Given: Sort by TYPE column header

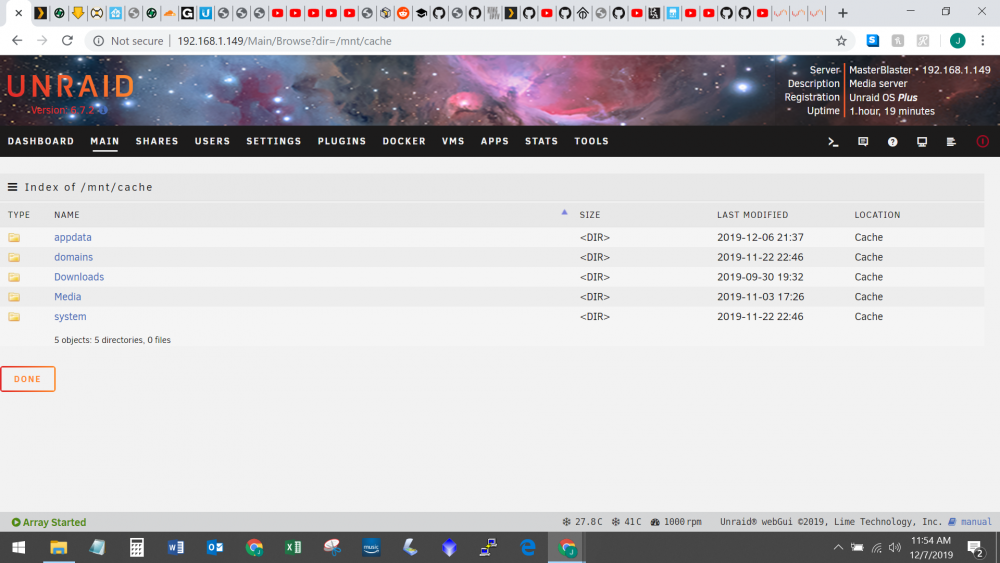Looking at the screenshot, I should pyautogui.click(x=19, y=215).
